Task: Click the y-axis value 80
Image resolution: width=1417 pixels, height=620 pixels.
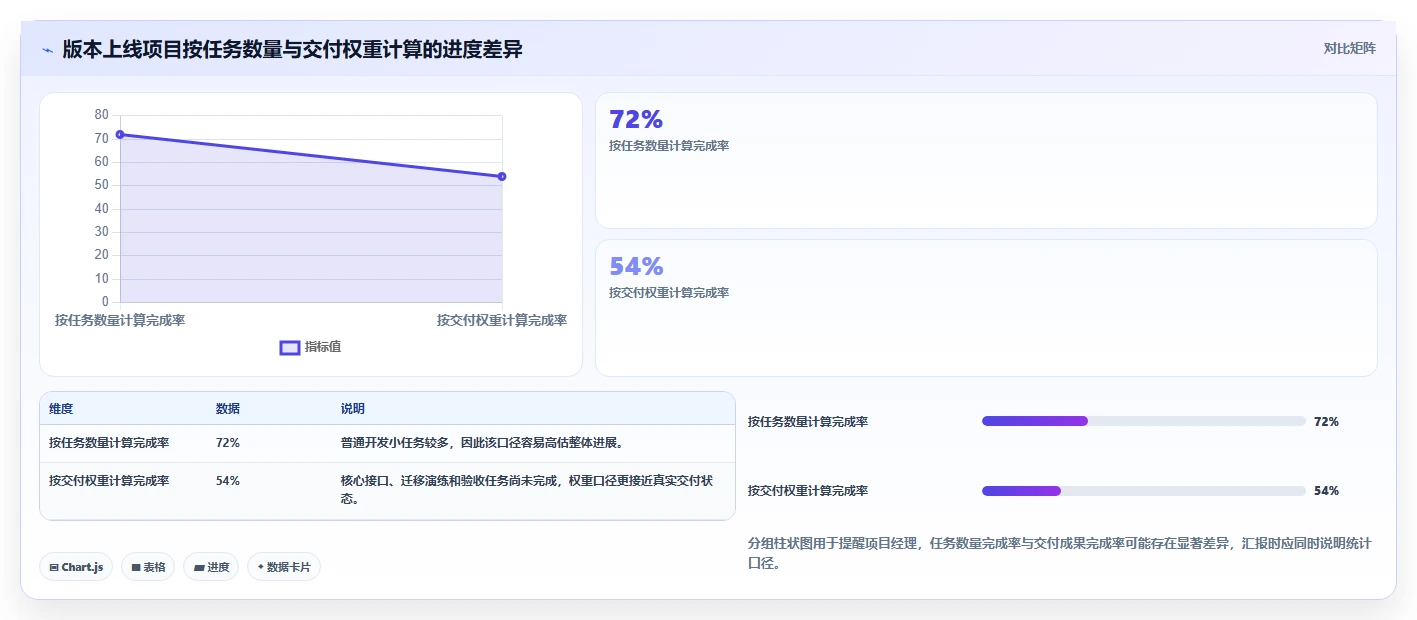Action: (102, 115)
